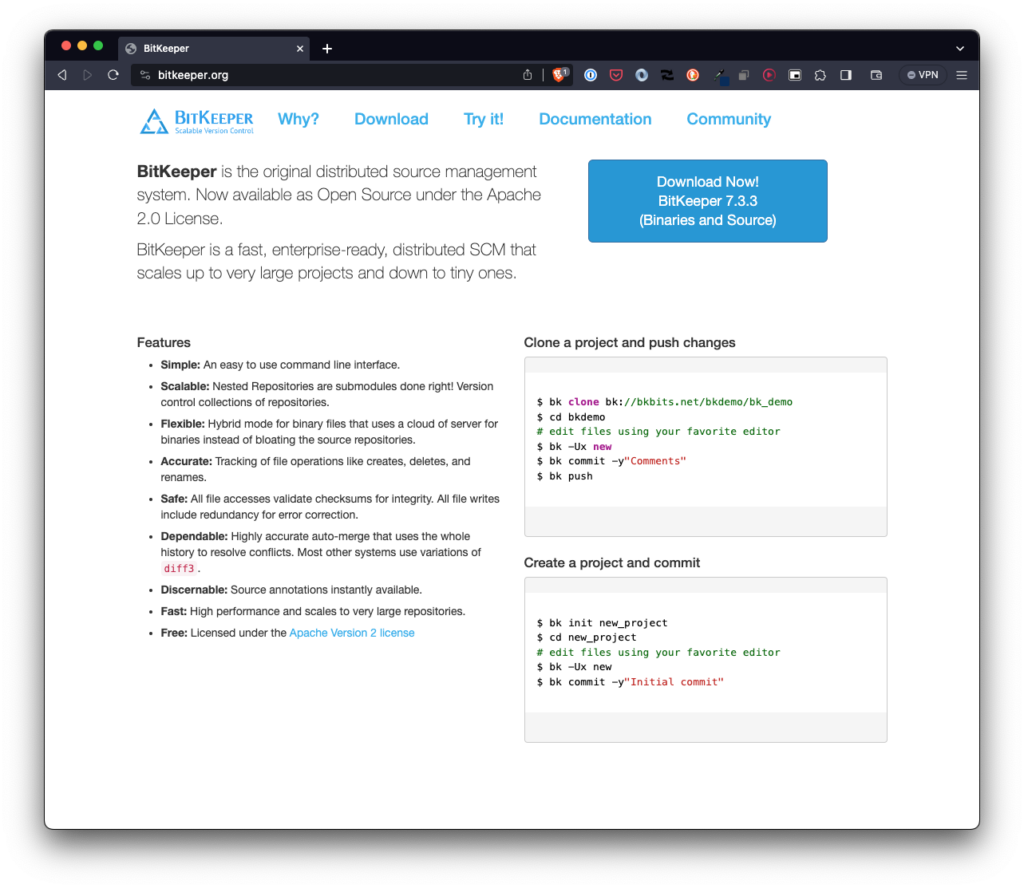Toggle the VPN button
Screen dimensions: 1024x888
pos(923,75)
